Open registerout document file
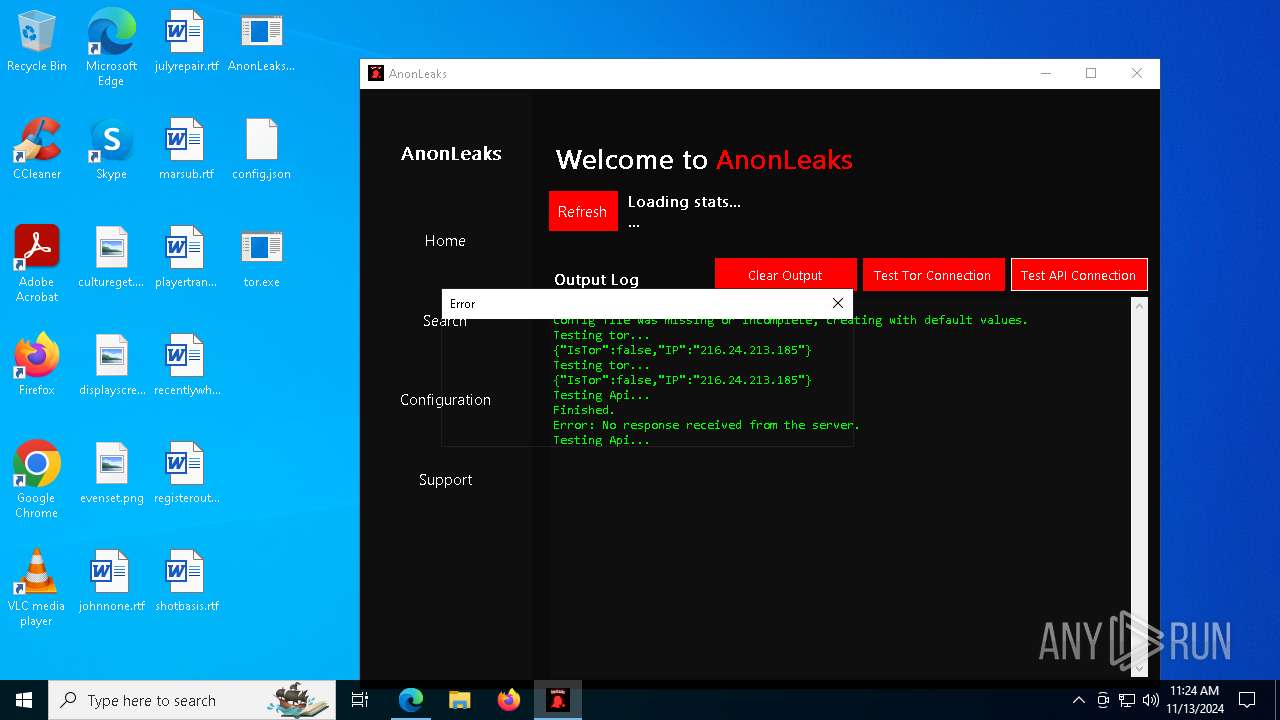The image size is (1280, 720). [x=186, y=473]
